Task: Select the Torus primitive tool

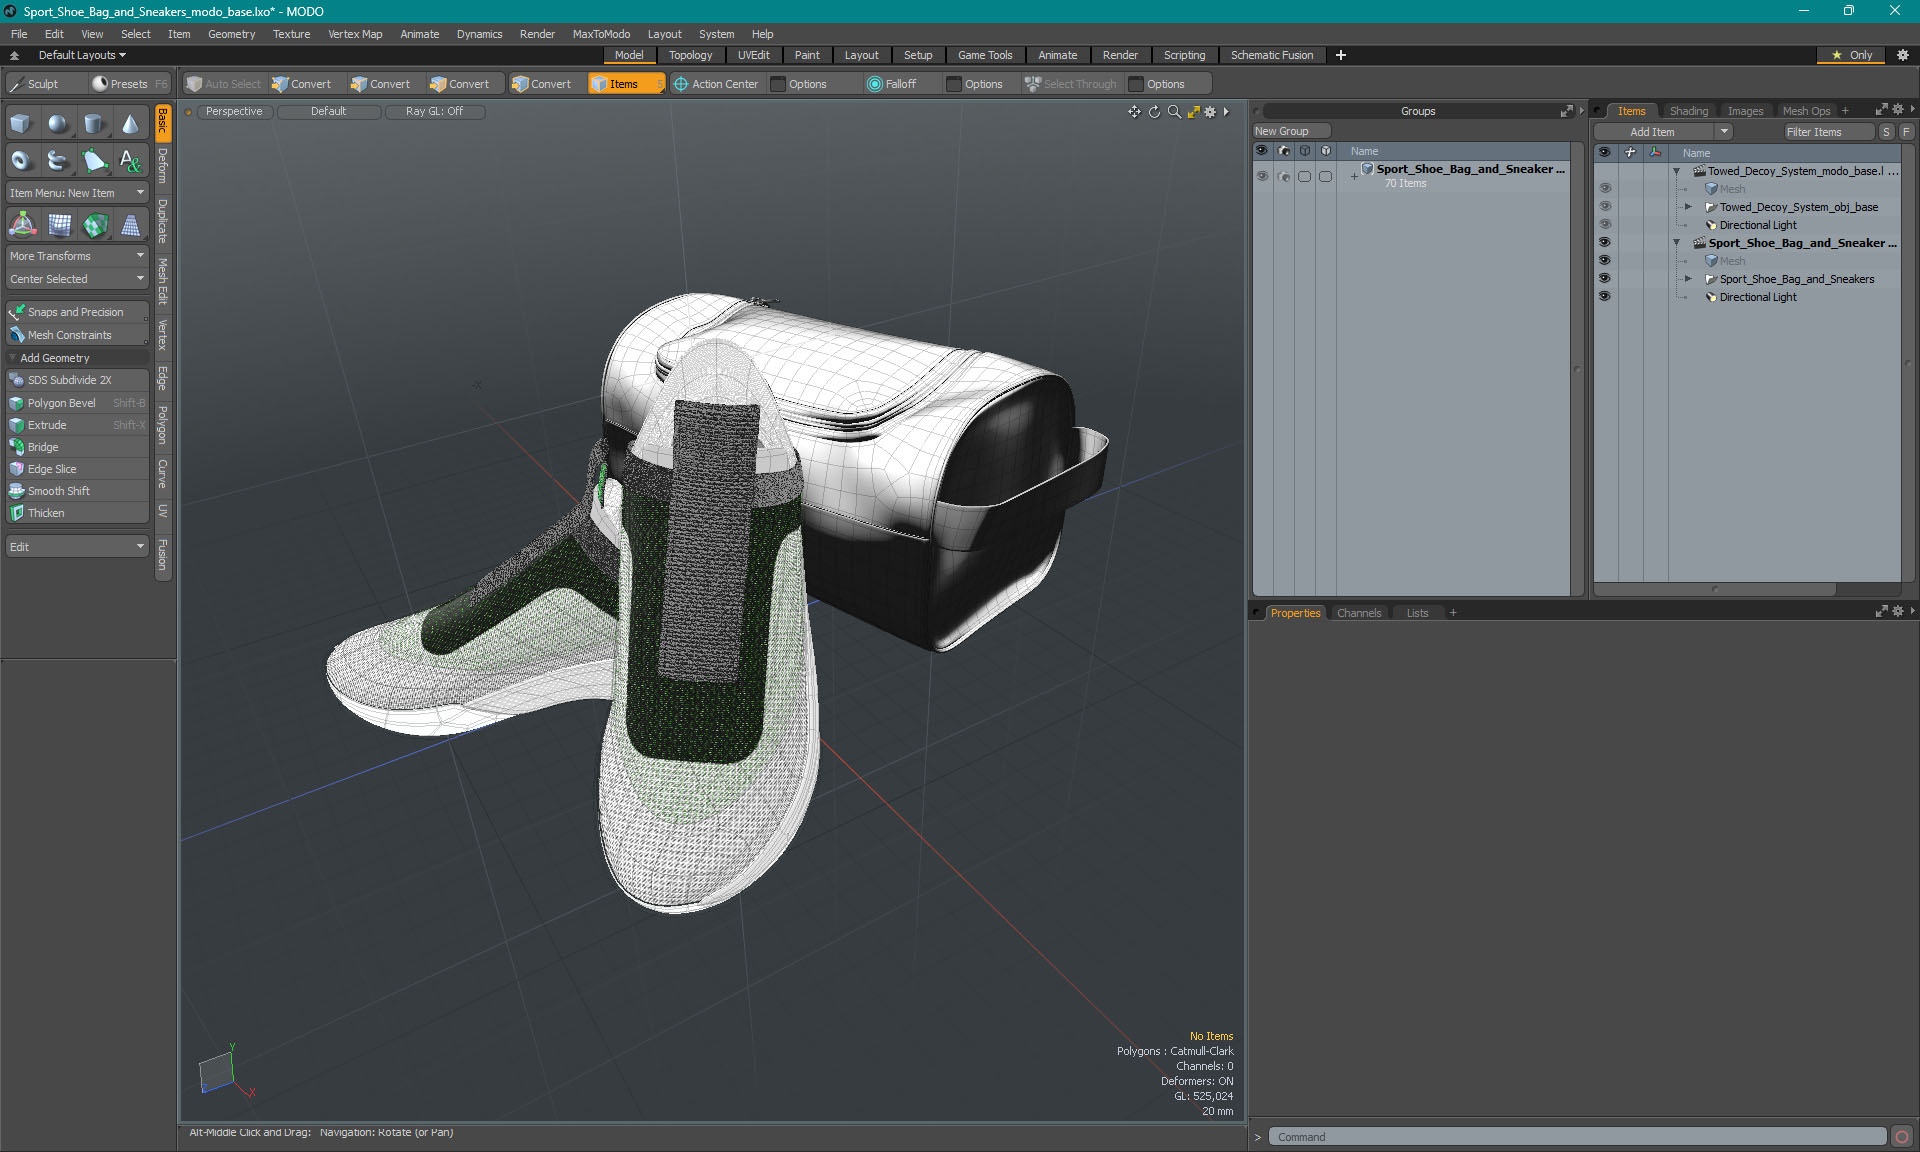Action: (x=21, y=160)
